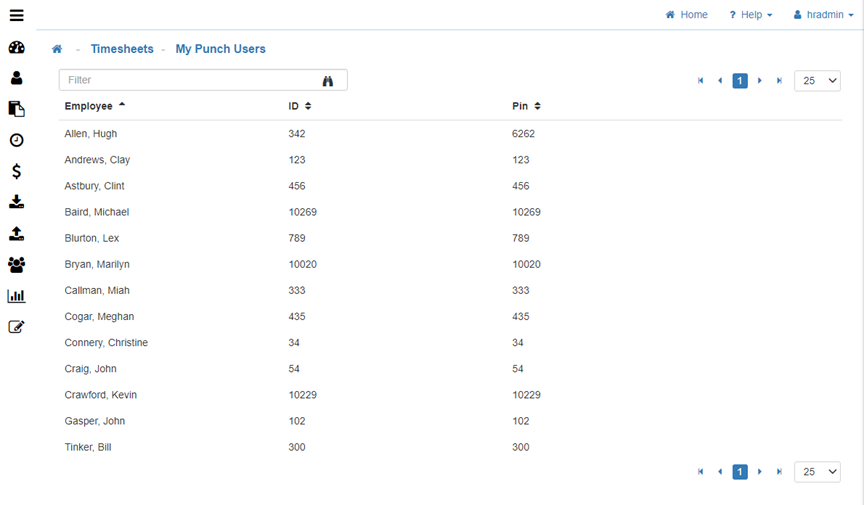The height and width of the screenshot is (505, 864).
Task: Select the dollar sign payroll icon
Action: pos(16,171)
